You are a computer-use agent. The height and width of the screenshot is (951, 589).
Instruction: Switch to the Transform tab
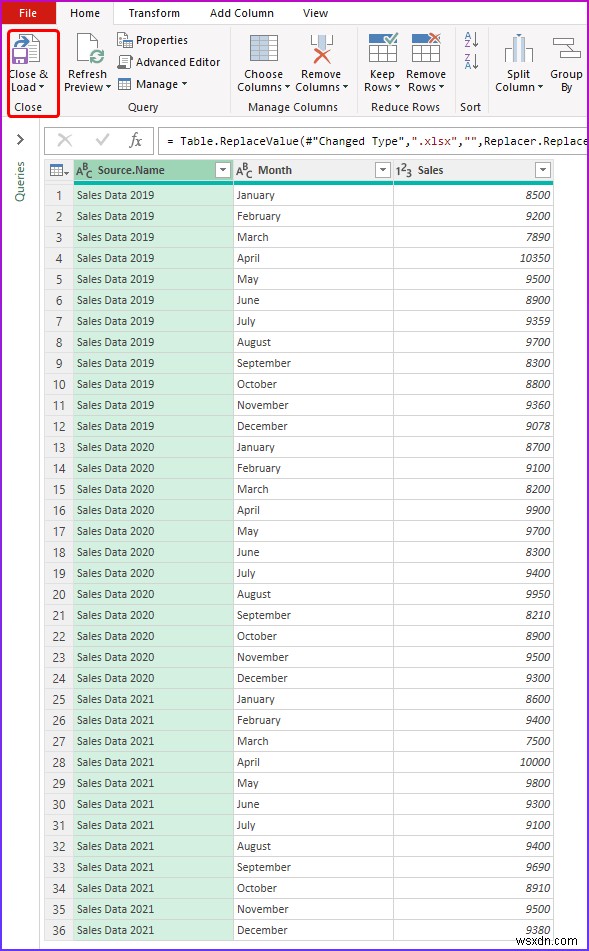[154, 13]
